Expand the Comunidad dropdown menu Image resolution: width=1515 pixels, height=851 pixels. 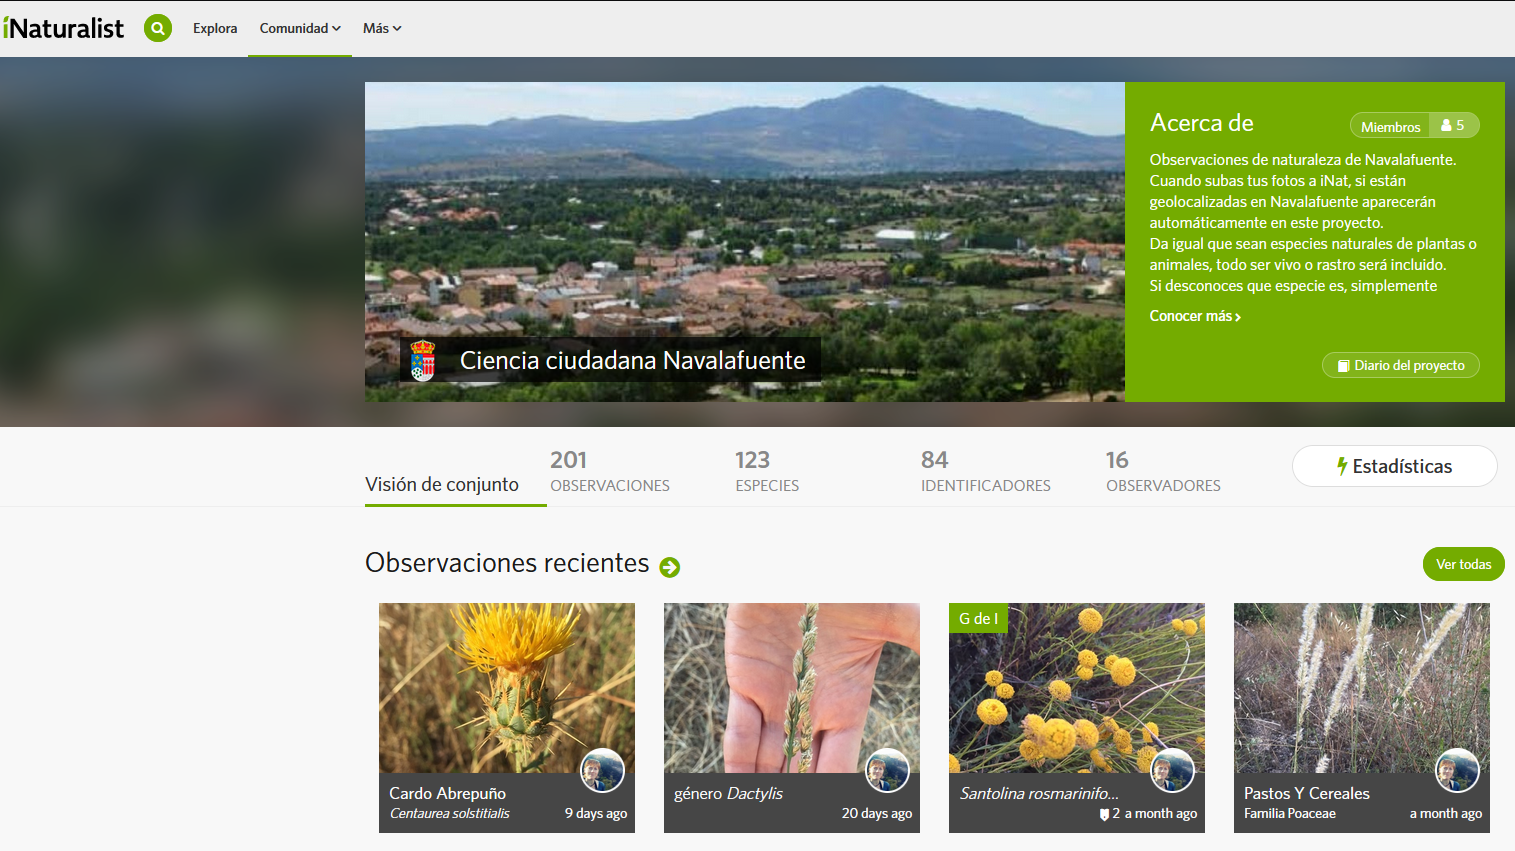300,28
